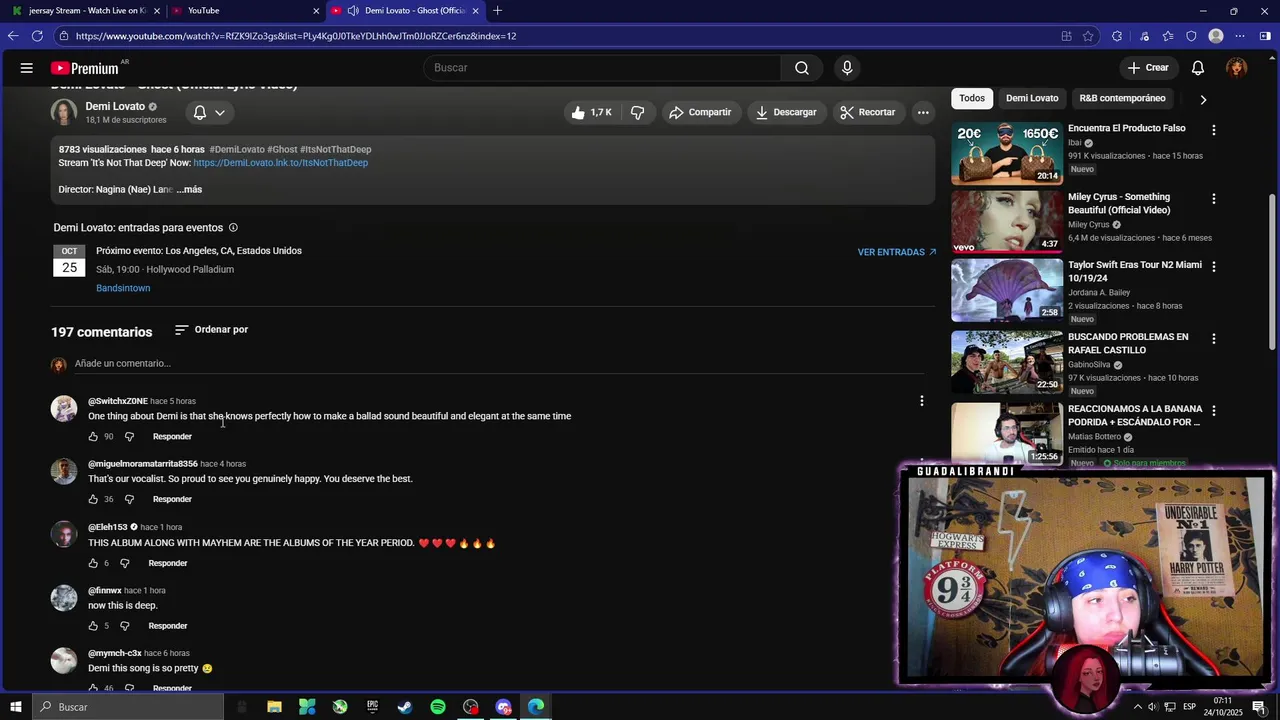Open browser settings and more menu

(1240, 36)
